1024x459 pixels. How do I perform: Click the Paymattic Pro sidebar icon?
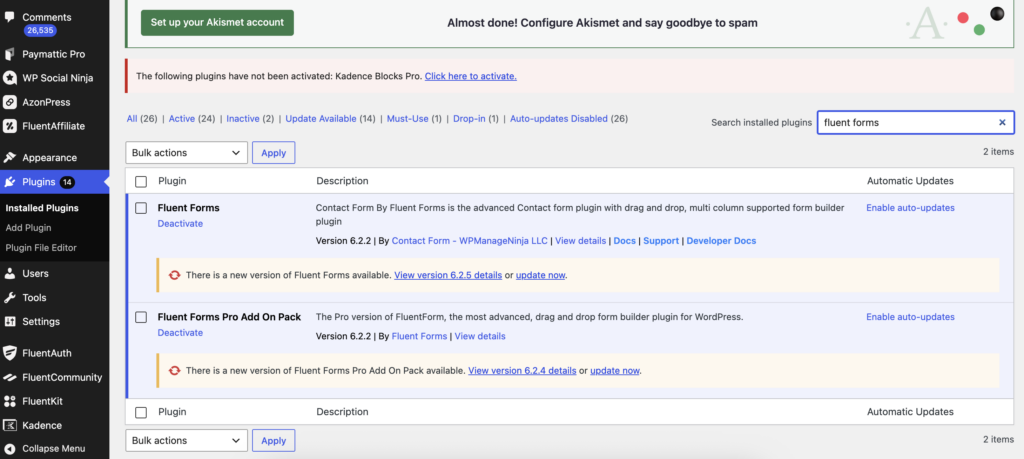pyautogui.click(x=10, y=54)
